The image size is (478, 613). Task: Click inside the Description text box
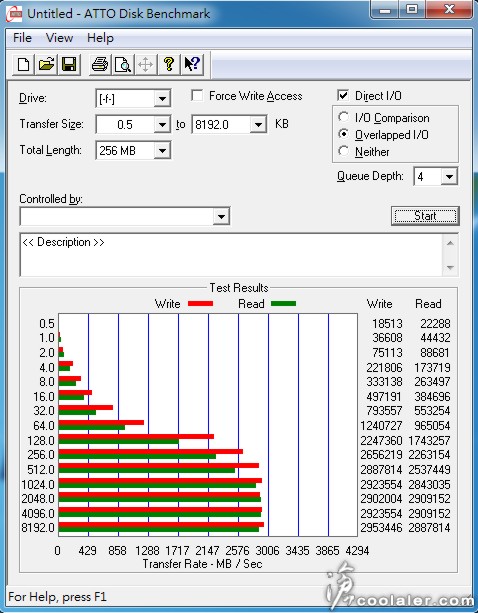click(231, 255)
